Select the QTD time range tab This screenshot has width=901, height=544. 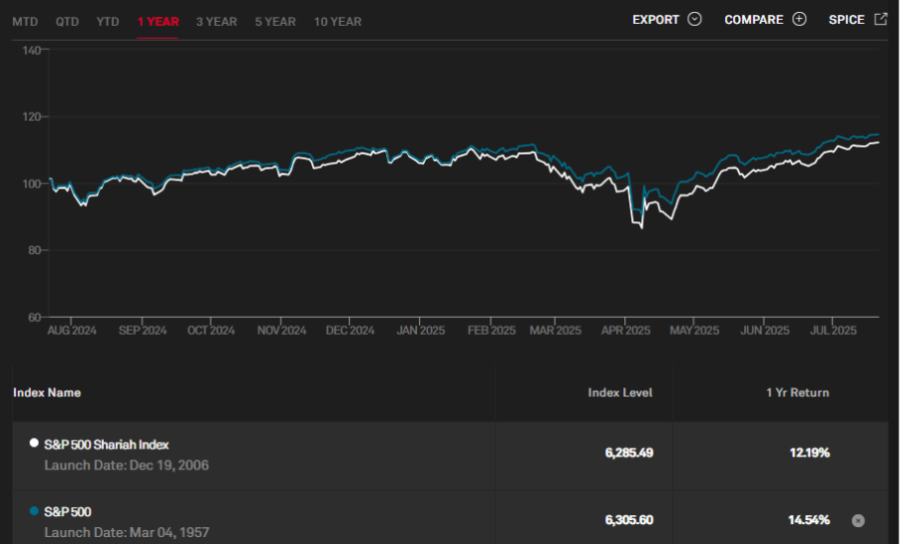coord(67,22)
